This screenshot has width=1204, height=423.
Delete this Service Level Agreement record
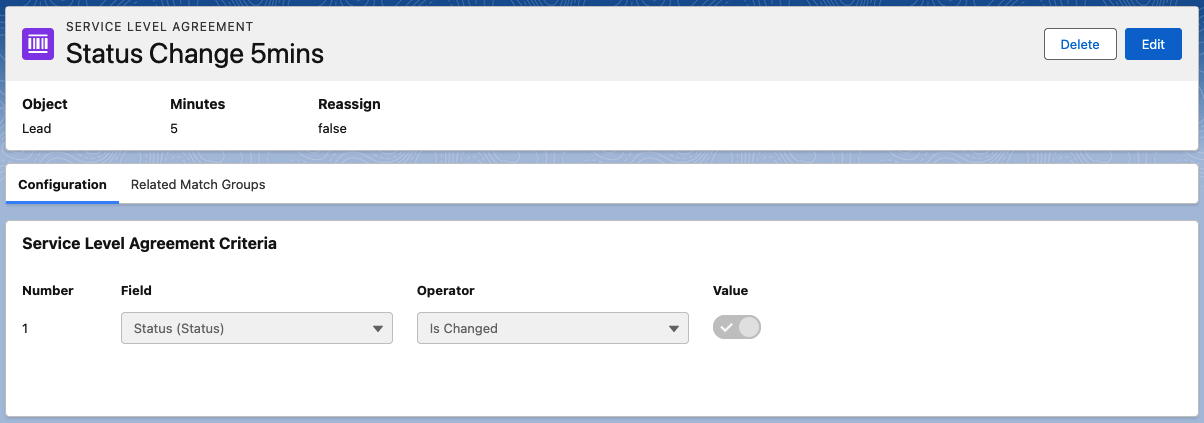[1080, 44]
